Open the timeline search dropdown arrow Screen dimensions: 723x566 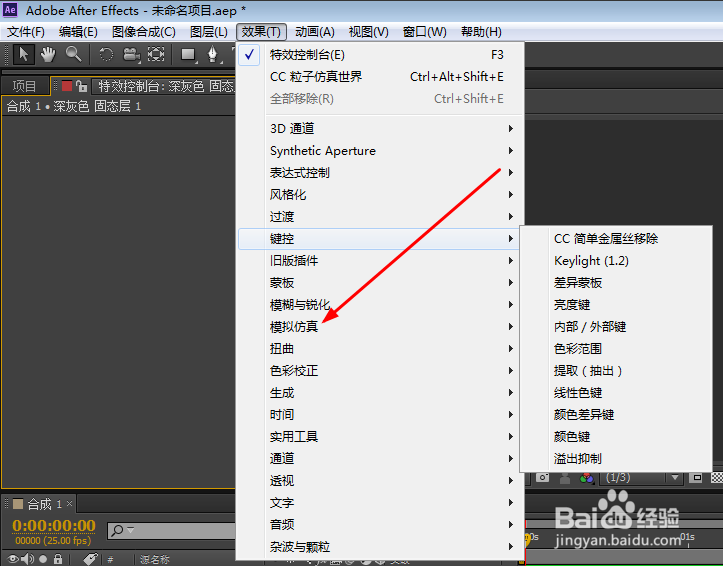(130, 530)
